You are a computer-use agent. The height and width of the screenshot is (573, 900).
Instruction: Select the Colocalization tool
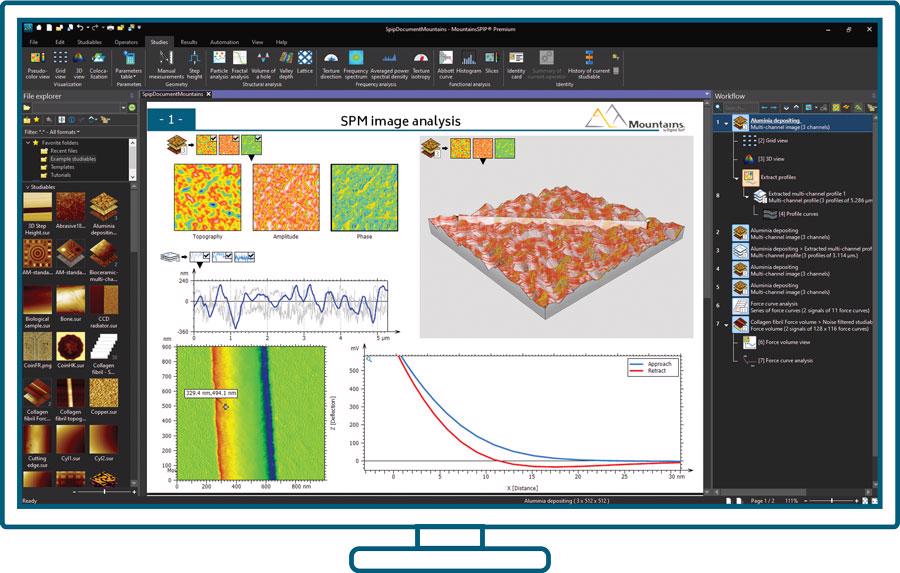[x=99, y=65]
